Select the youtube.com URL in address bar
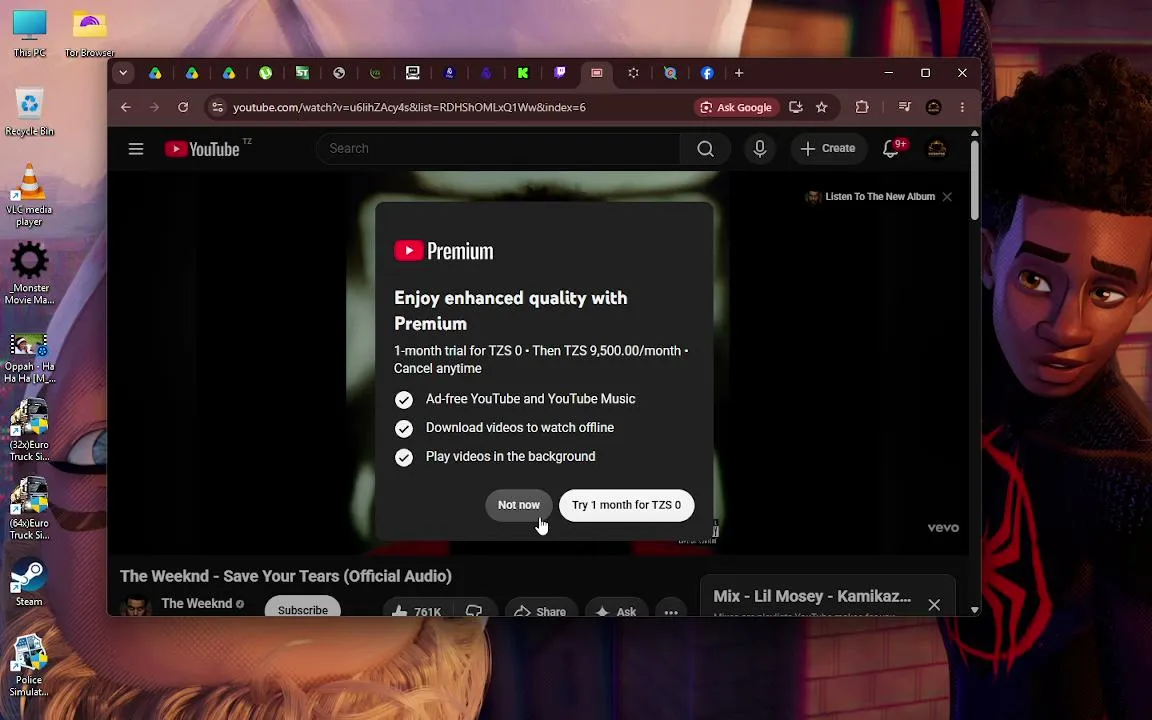Image resolution: width=1152 pixels, height=720 pixels. (x=409, y=107)
